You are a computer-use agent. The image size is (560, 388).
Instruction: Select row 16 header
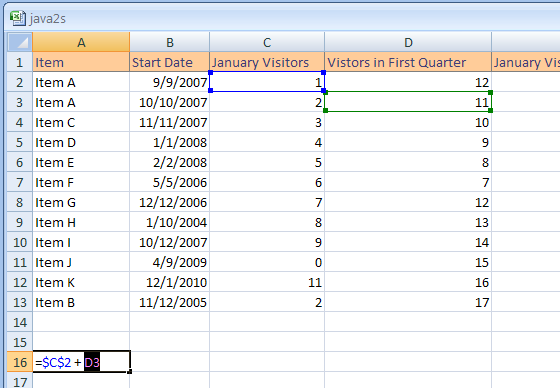[x=20, y=363]
